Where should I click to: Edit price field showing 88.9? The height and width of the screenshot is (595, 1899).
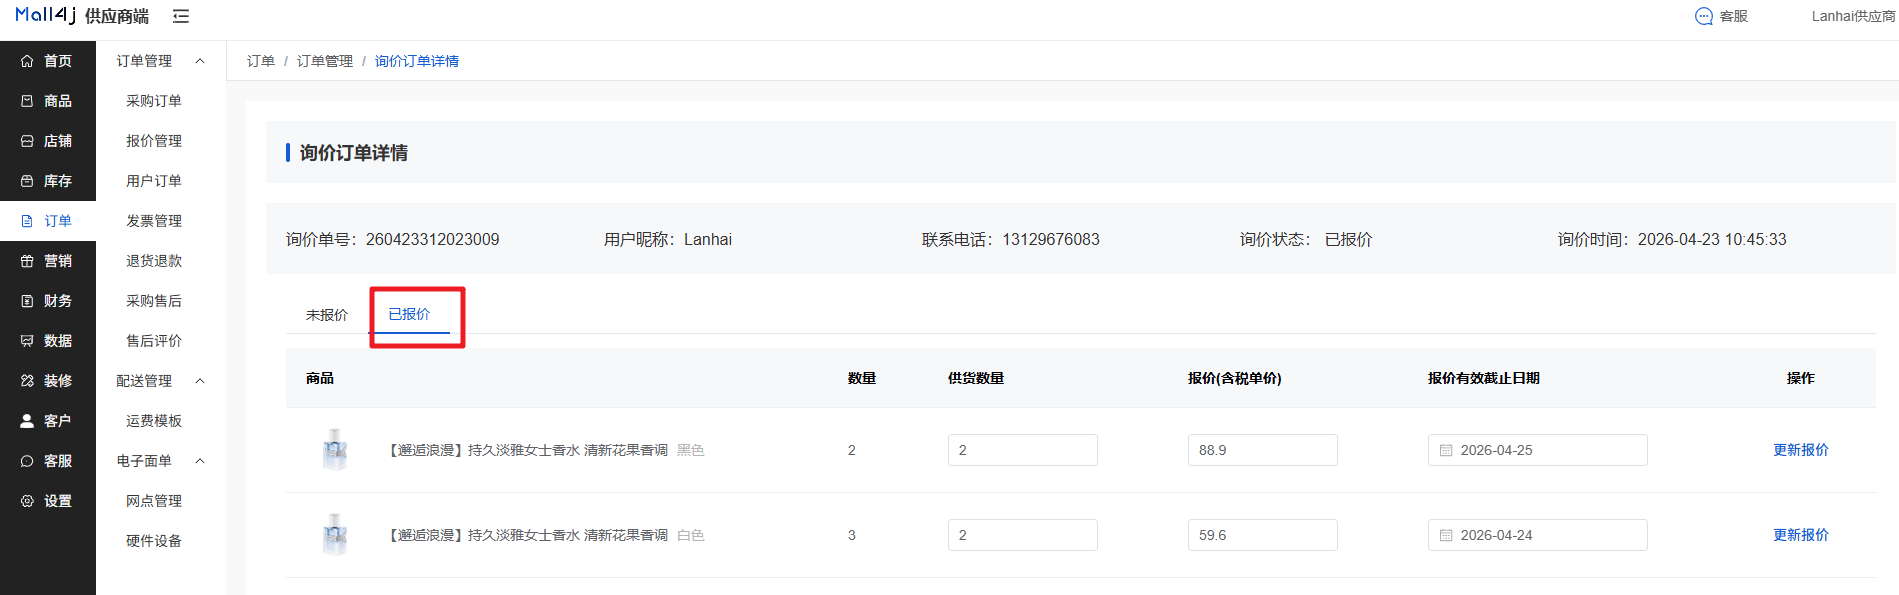[x=1263, y=450]
